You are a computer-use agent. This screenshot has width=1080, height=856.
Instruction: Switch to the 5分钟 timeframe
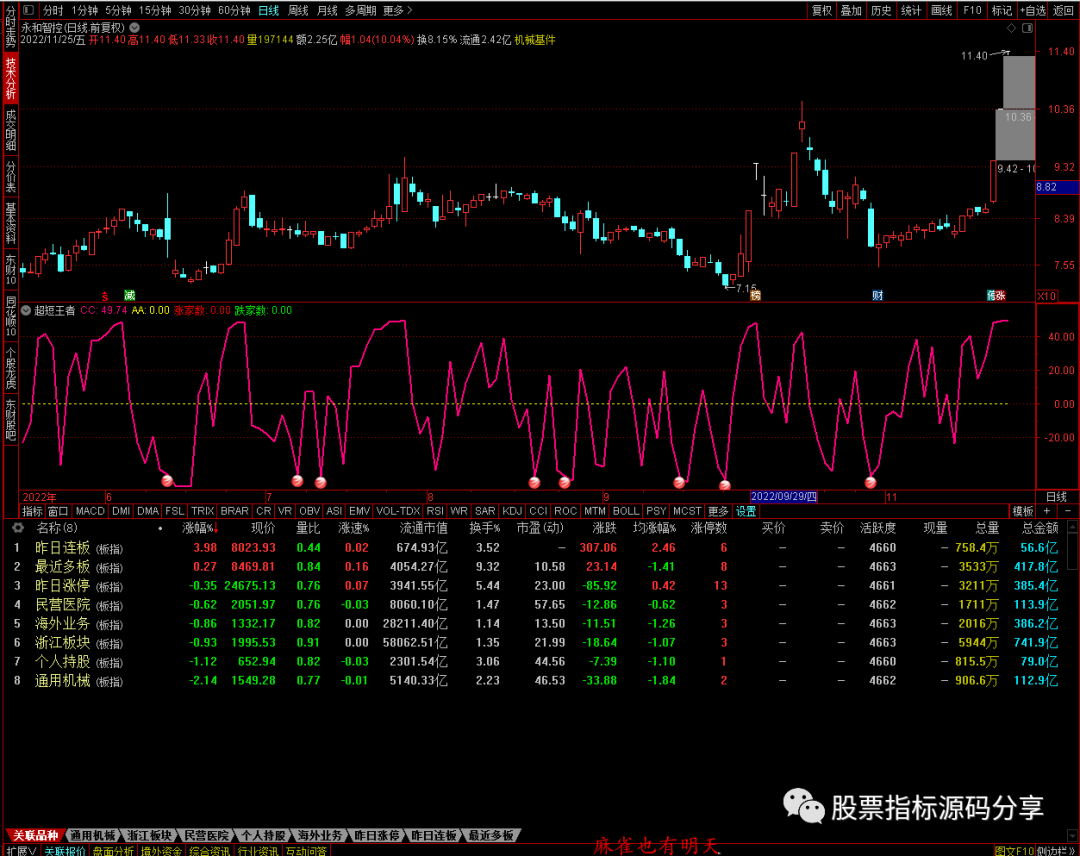tap(118, 10)
